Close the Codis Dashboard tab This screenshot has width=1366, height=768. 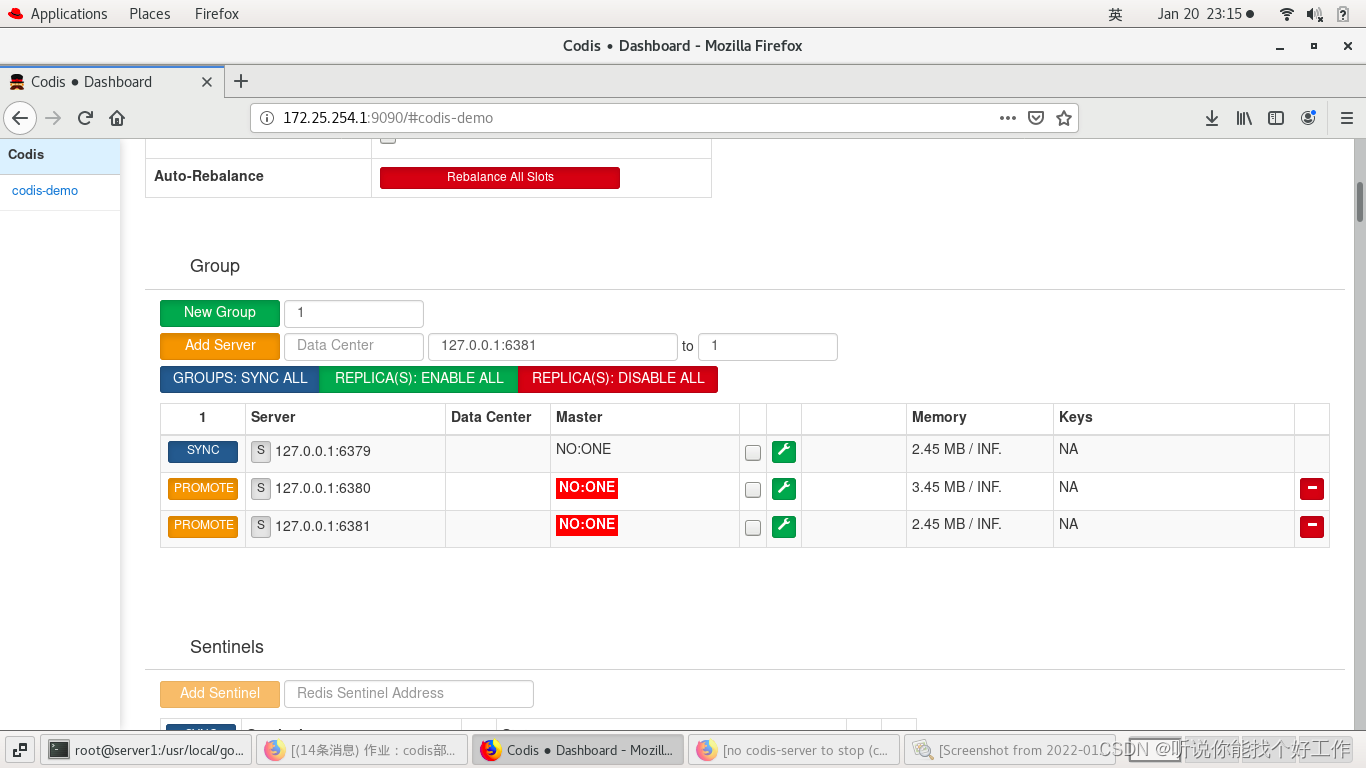click(x=207, y=82)
